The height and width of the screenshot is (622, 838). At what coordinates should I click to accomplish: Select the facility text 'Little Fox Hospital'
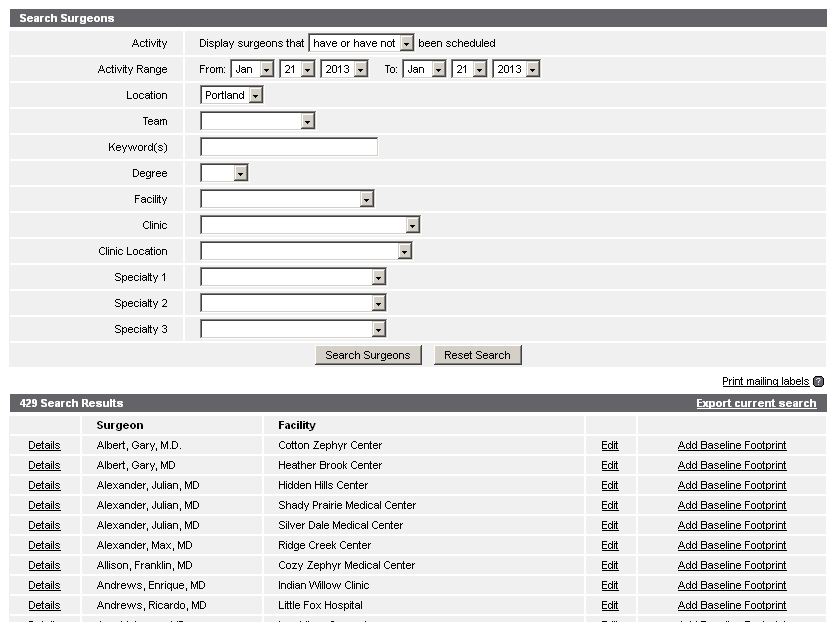320,605
